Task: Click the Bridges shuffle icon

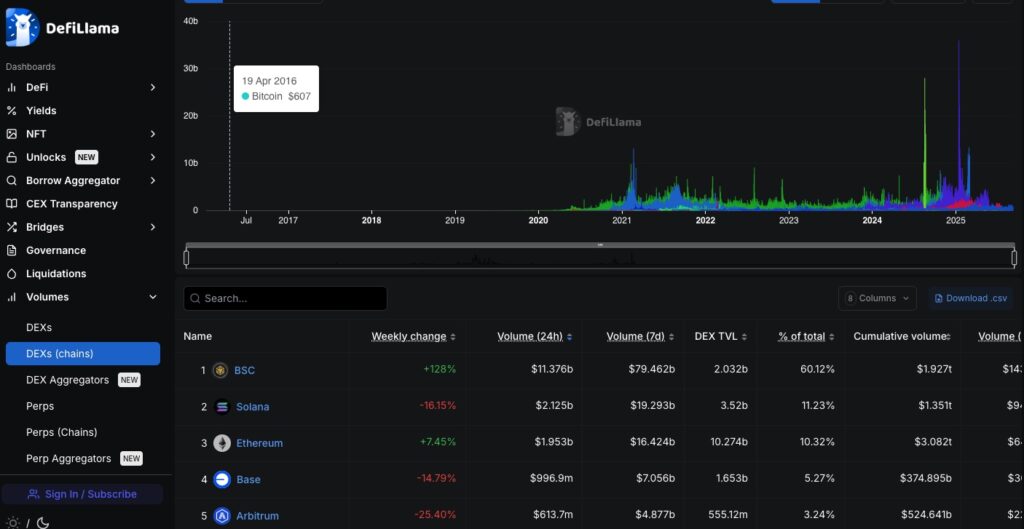Action: coord(12,227)
